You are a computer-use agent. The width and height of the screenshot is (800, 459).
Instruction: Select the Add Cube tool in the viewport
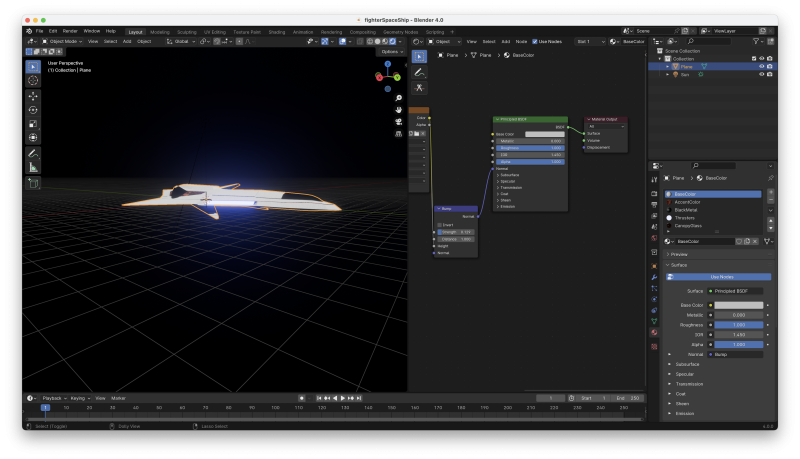tap(33, 184)
